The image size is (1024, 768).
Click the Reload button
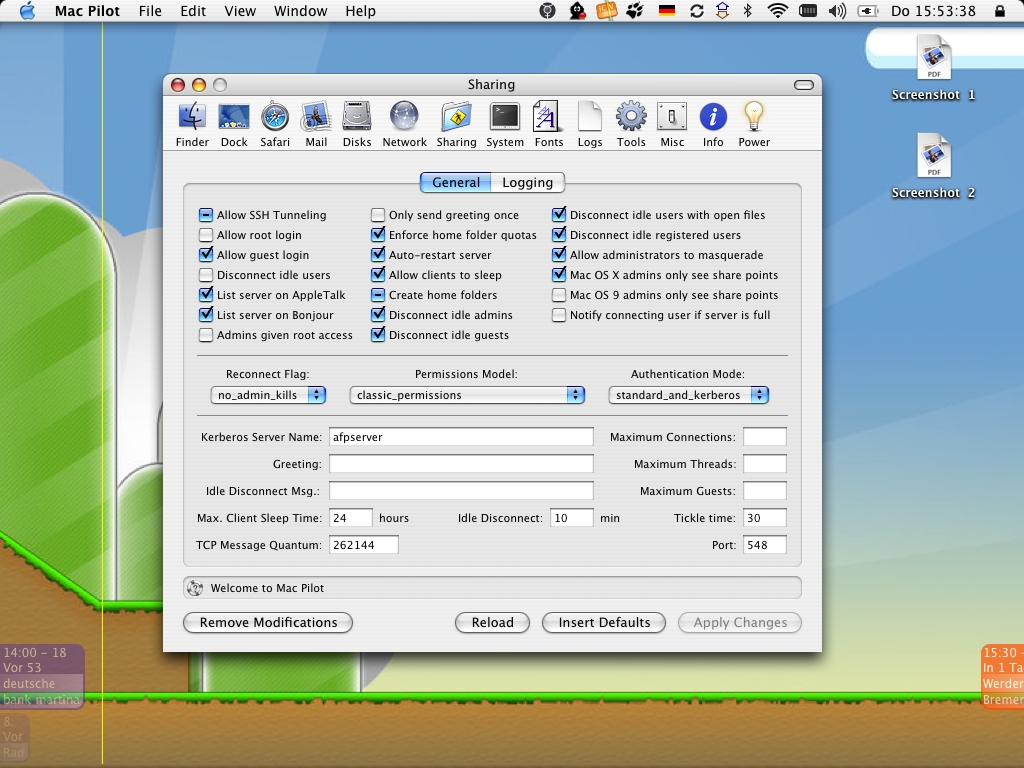pyautogui.click(x=492, y=622)
